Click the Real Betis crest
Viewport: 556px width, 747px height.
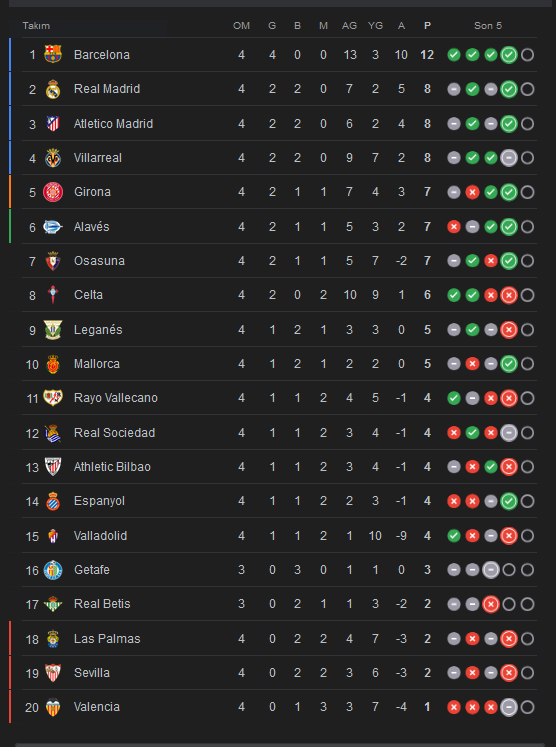[53, 604]
